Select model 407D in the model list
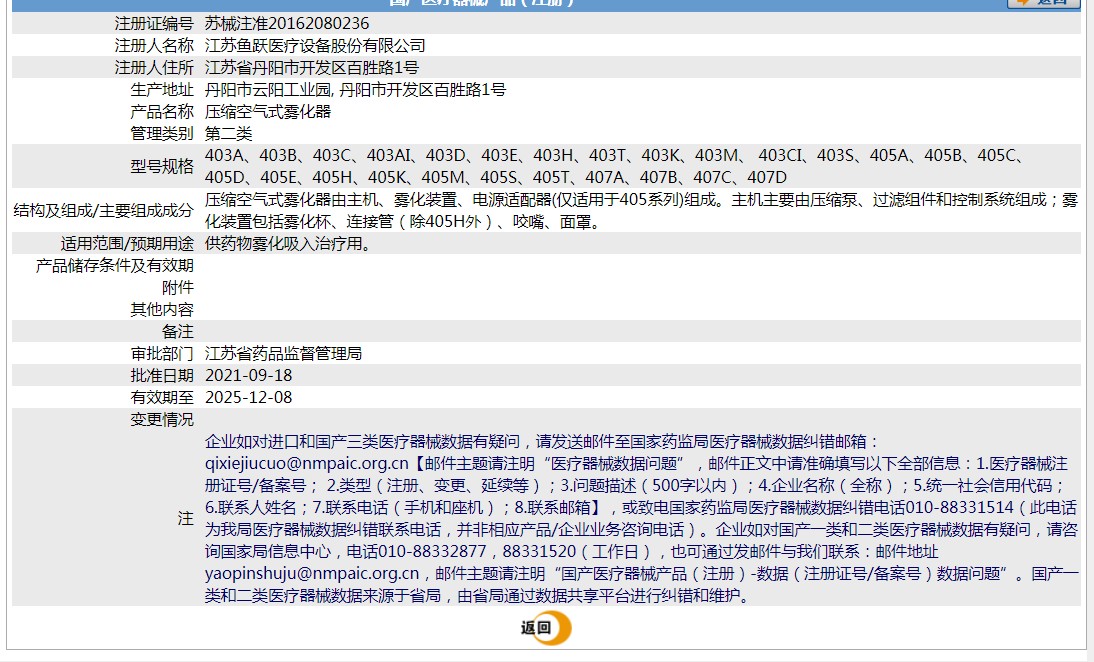1094x662 pixels. [767, 177]
